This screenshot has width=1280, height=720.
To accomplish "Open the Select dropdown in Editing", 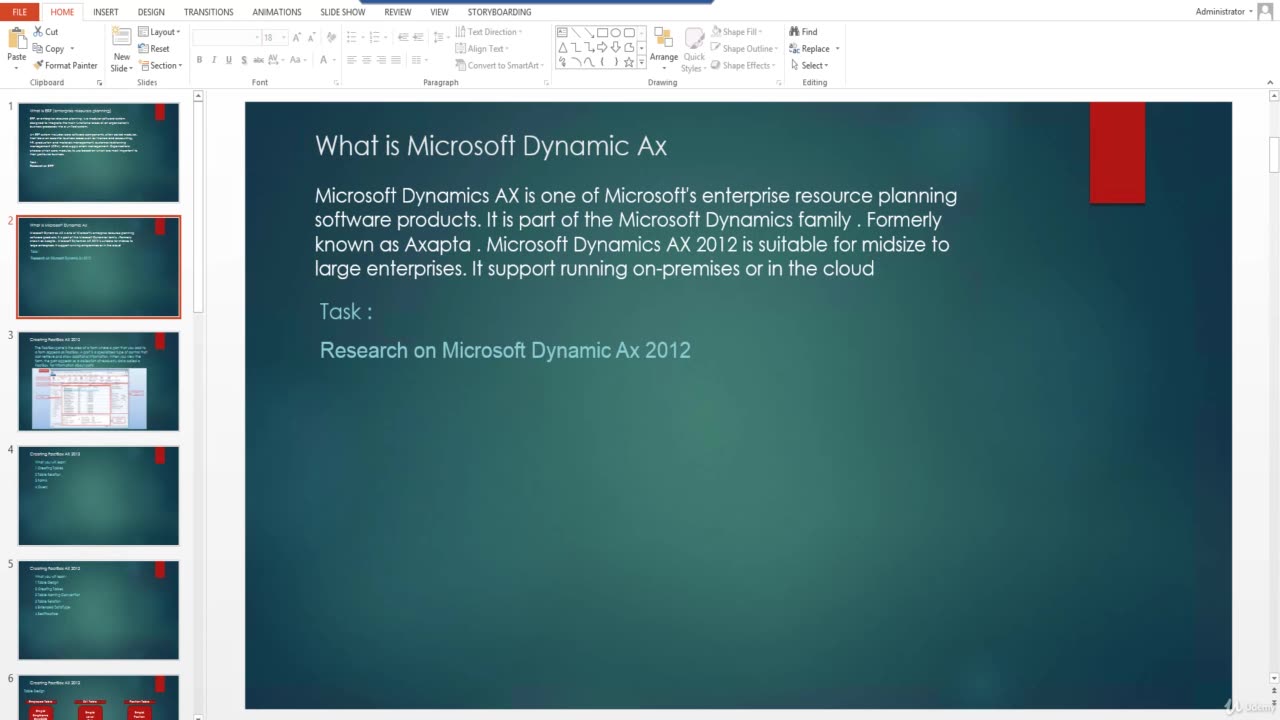I will click(x=810, y=65).
